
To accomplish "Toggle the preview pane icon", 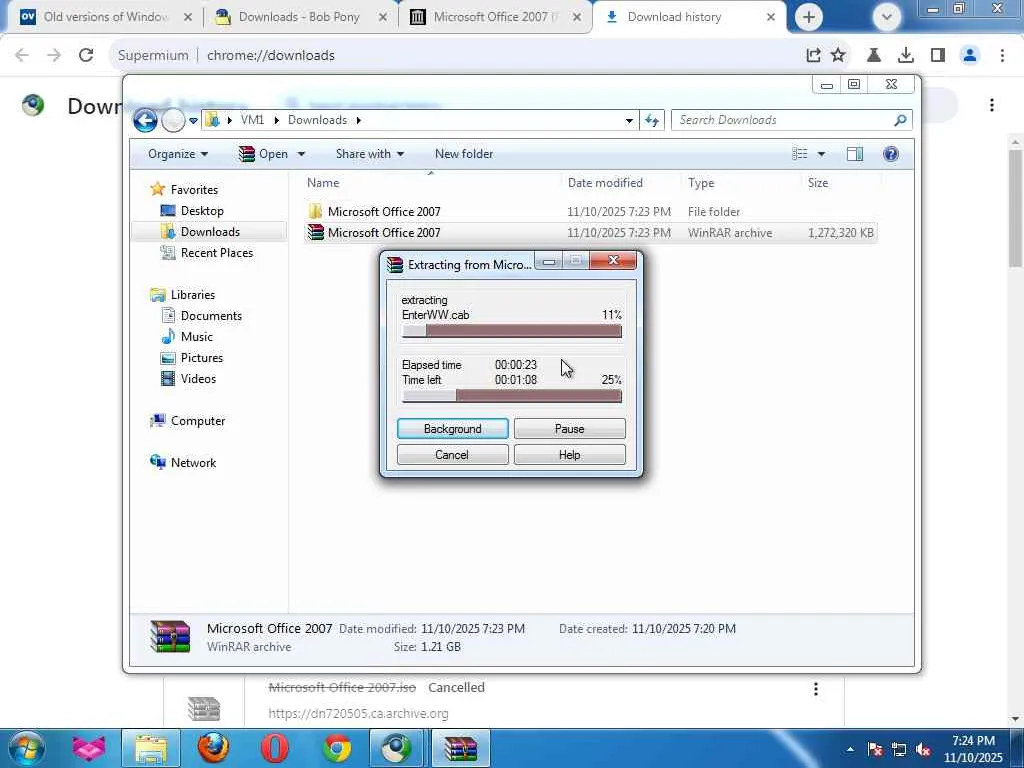I will pyautogui.click(x=855, y=154).
